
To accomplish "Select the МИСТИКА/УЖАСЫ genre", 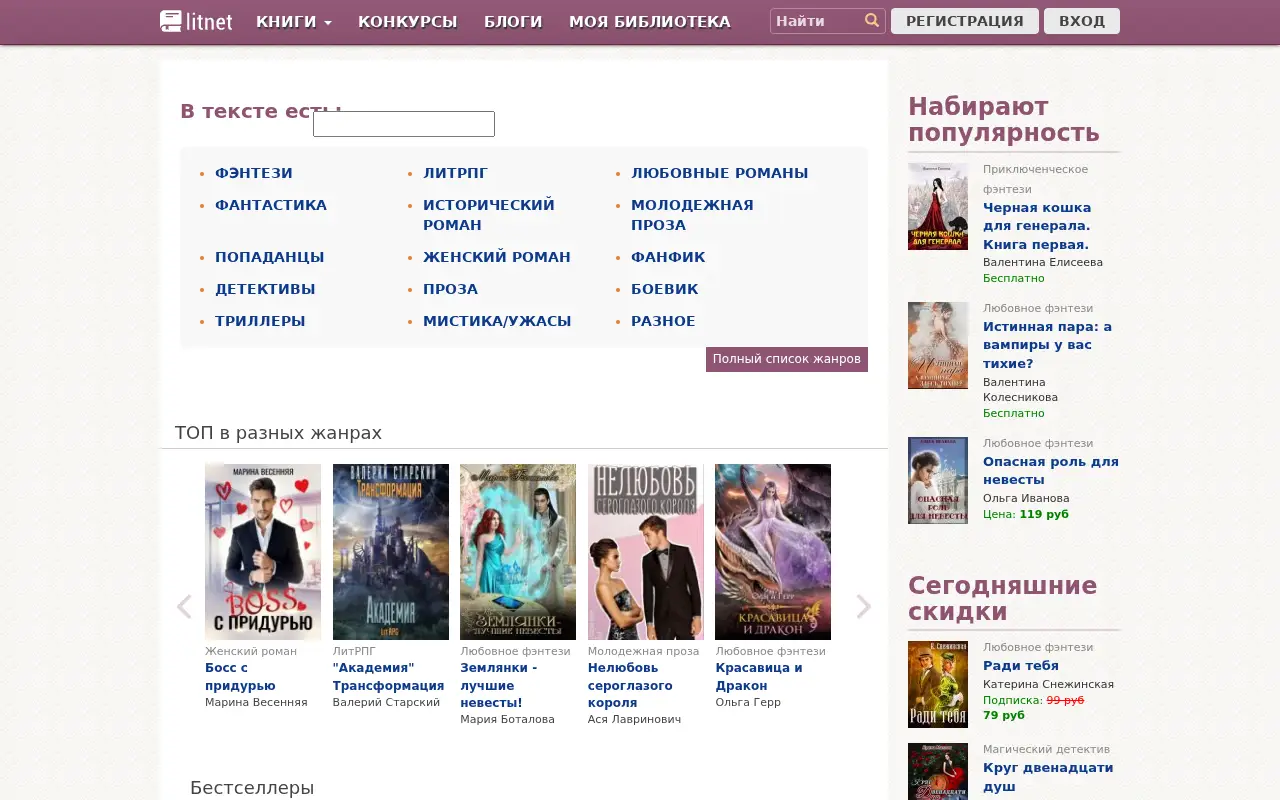I will 497,321.
